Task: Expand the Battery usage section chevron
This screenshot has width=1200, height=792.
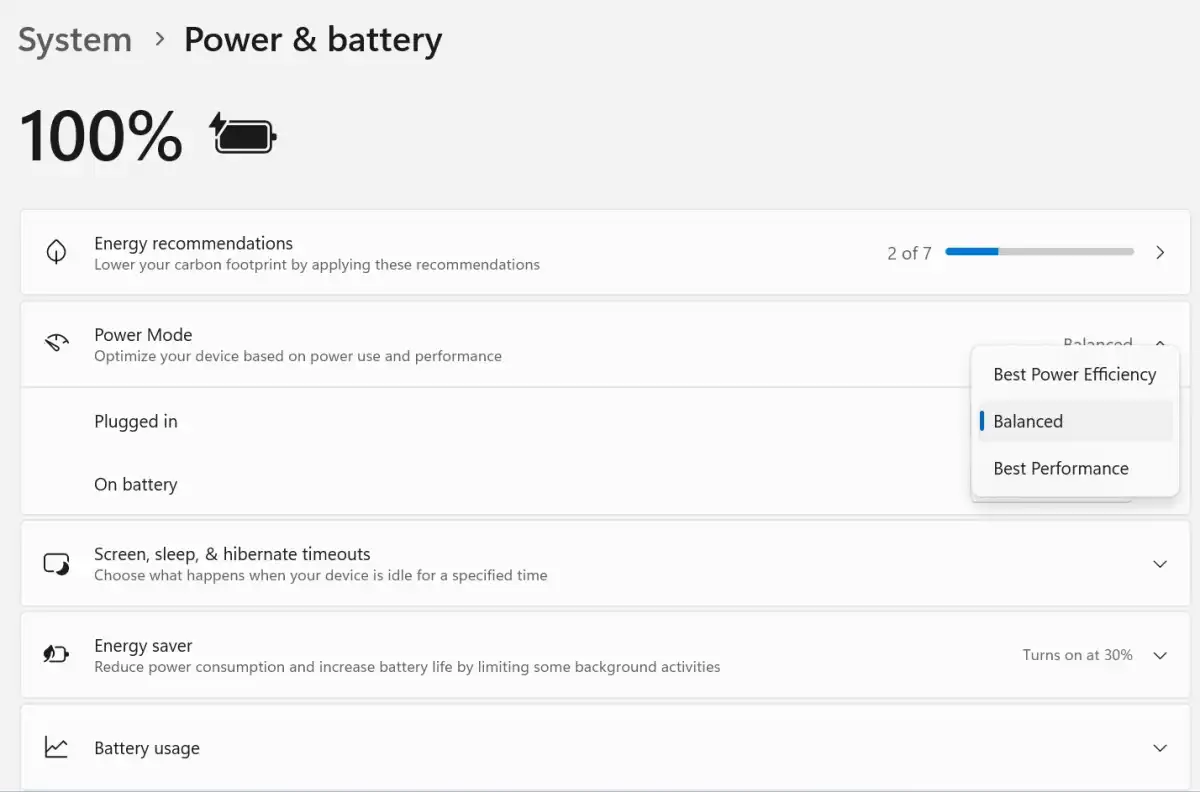Action: pos(1160,748)
